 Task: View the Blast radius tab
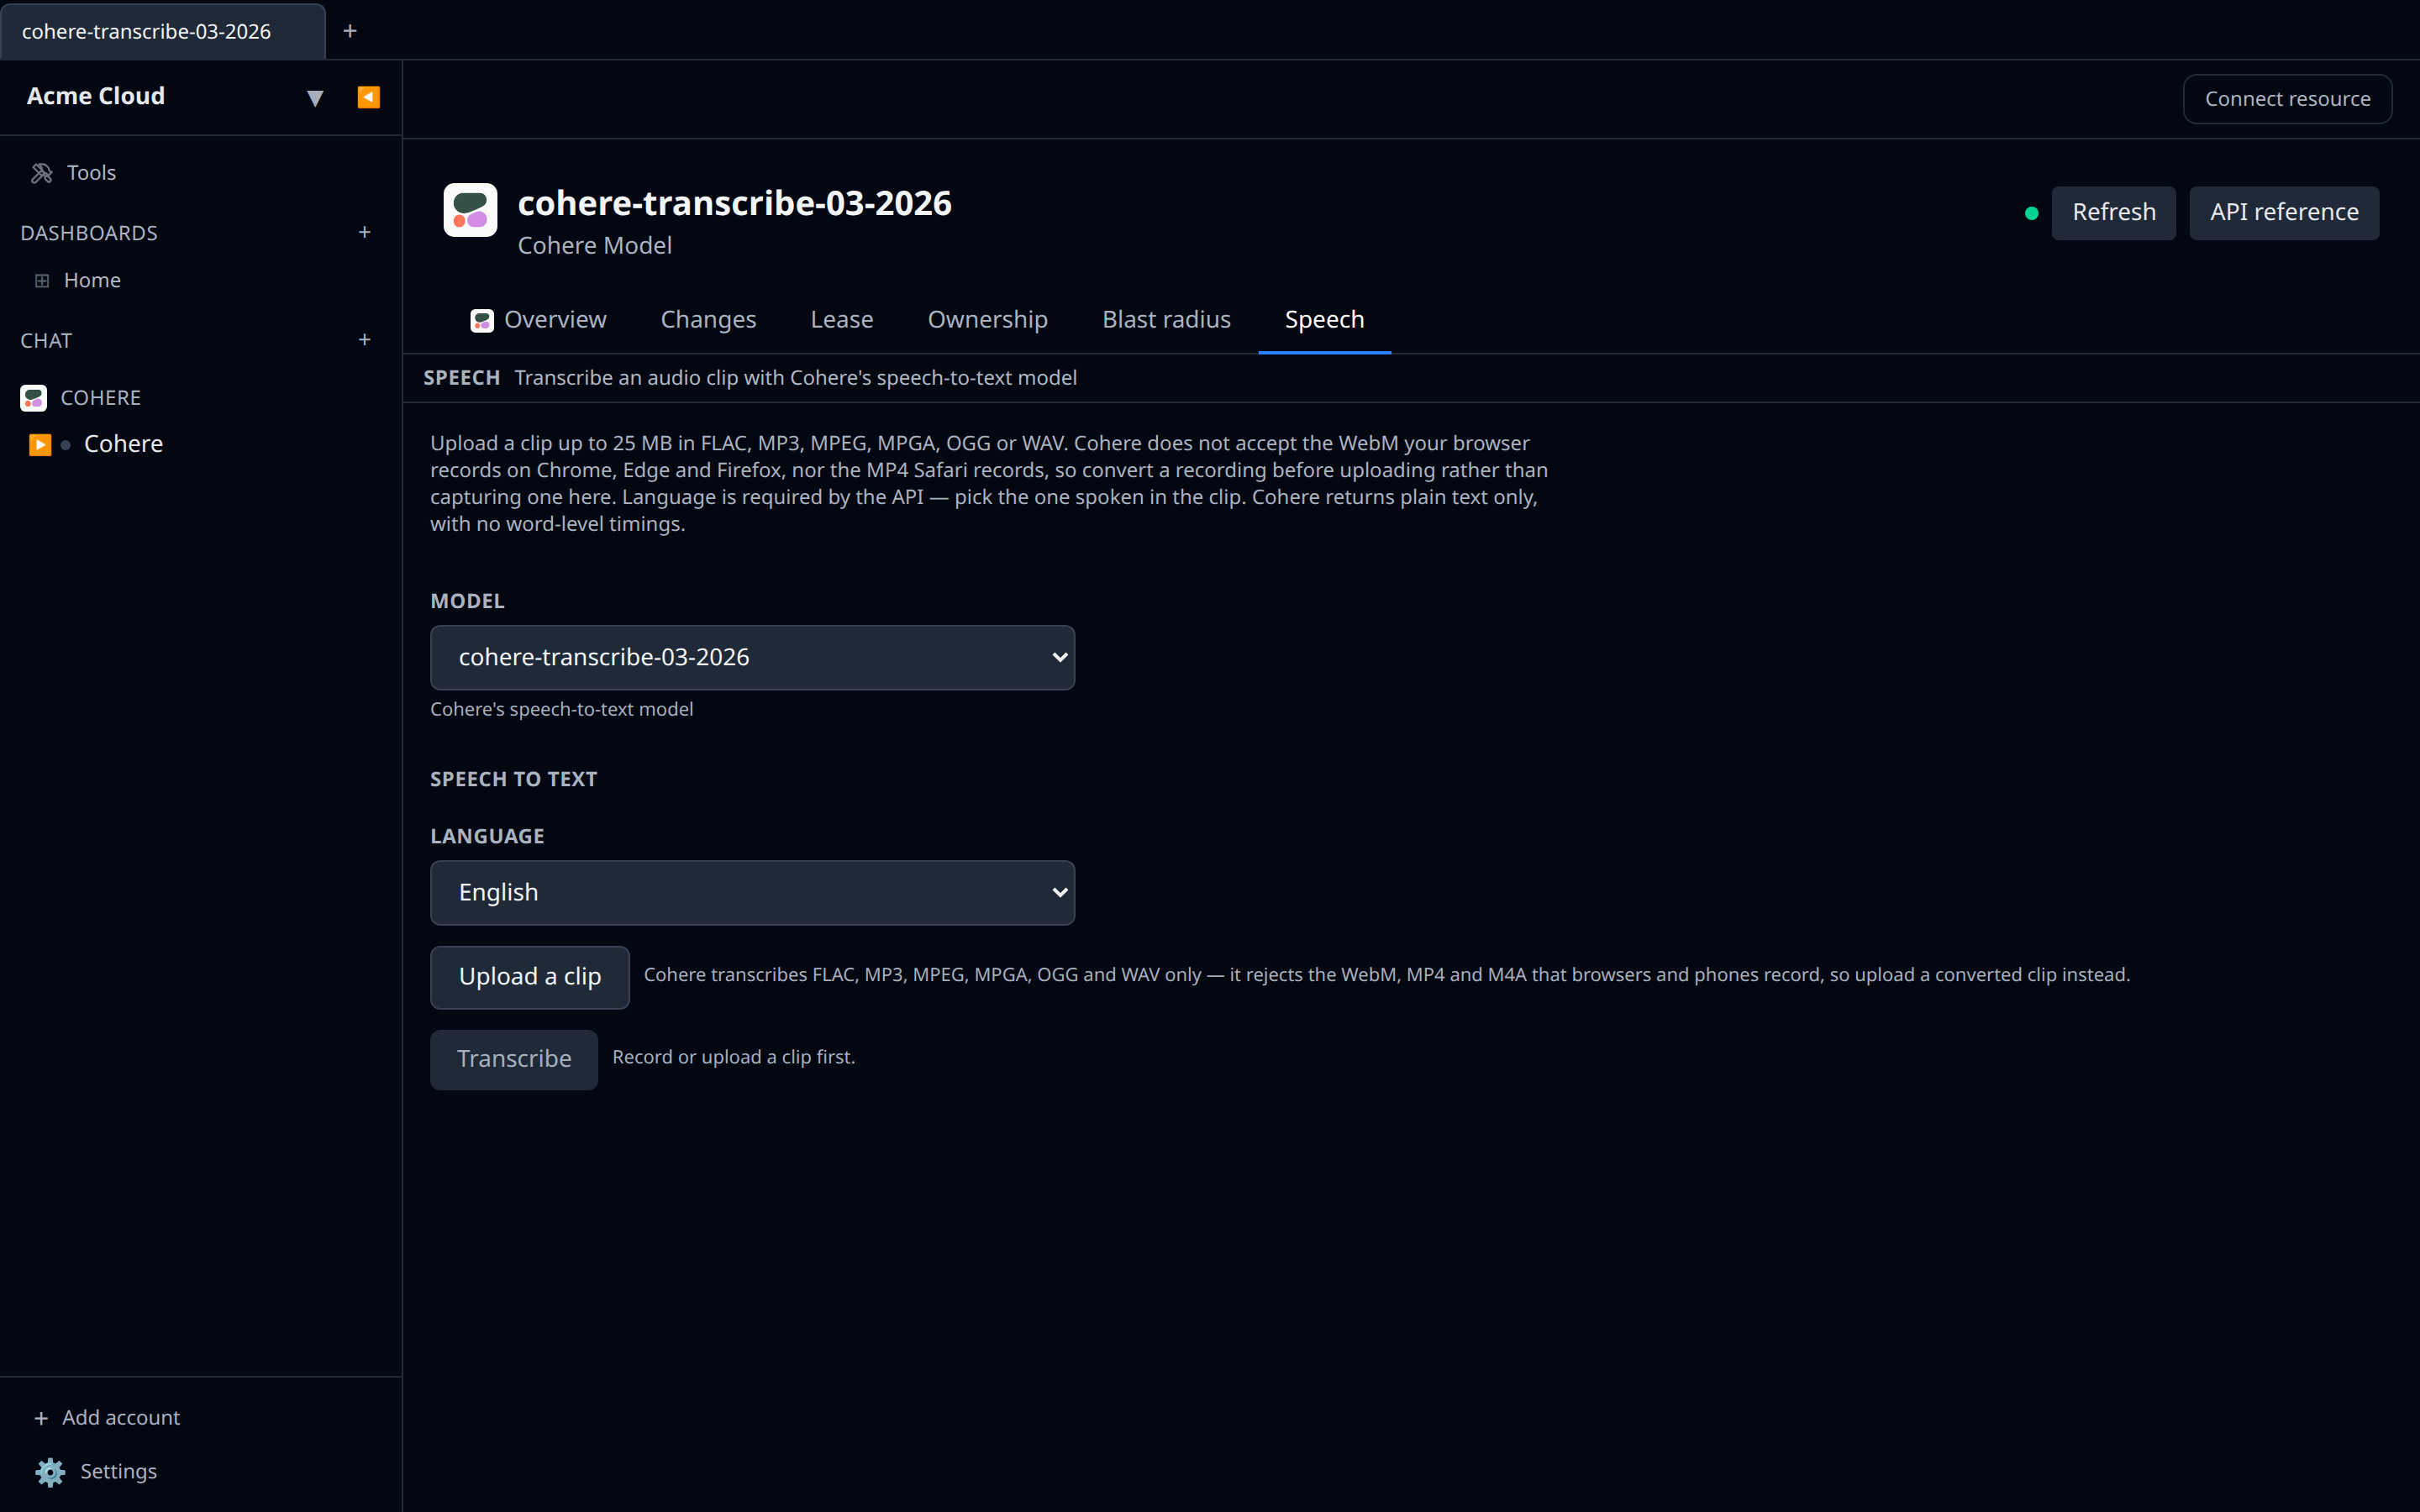(1166, 320)
